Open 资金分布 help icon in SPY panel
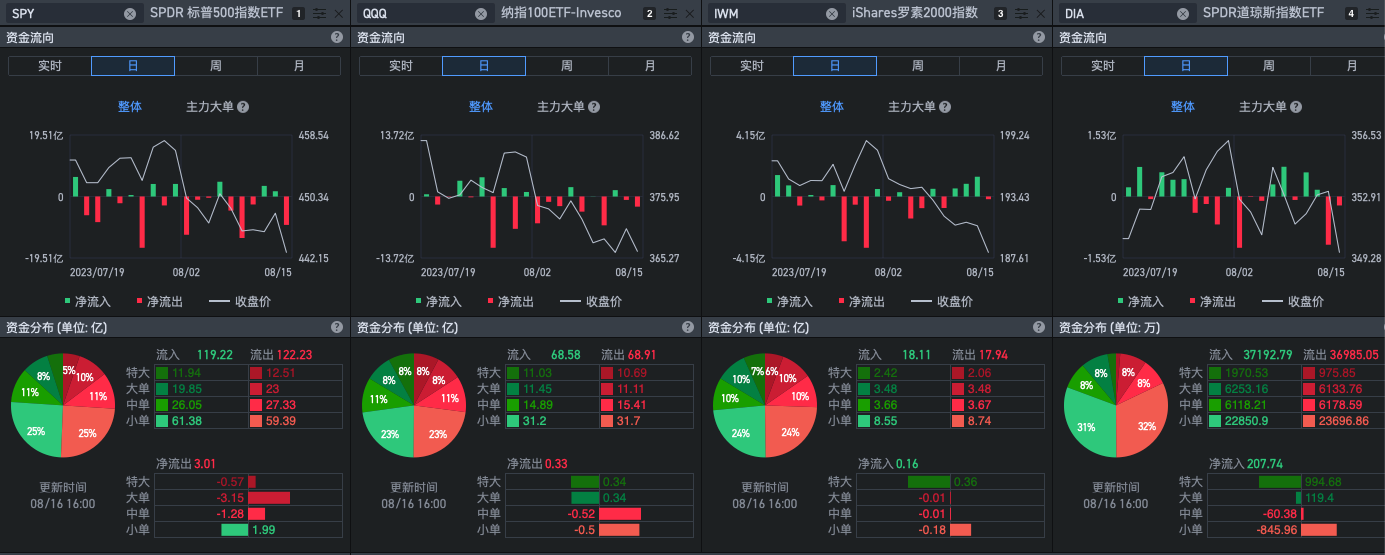Image resolution: width=1385 pixels, height=555 pixels. tap(337, 327)
